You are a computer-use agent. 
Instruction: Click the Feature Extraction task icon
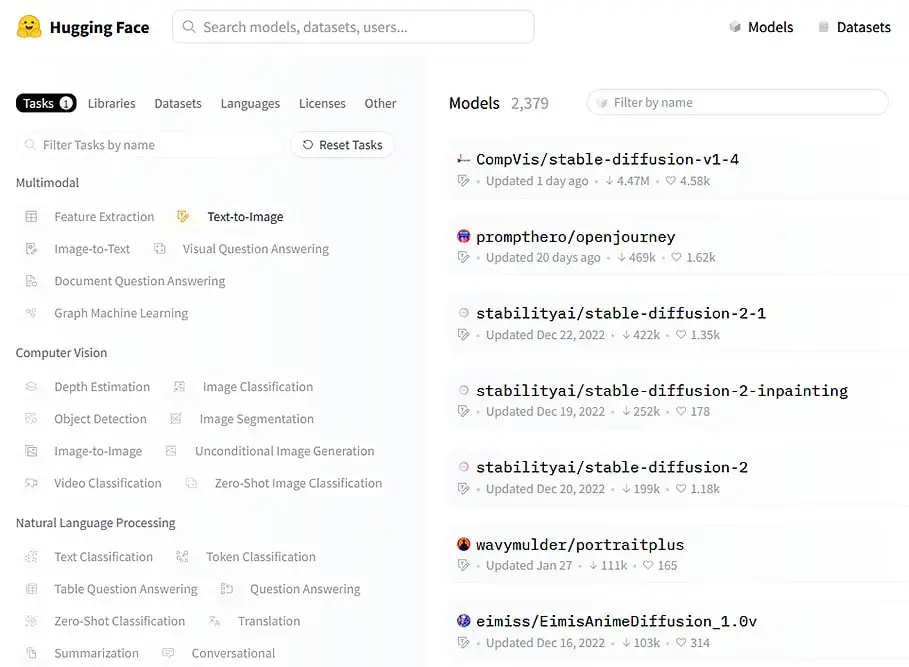point(31,217)
